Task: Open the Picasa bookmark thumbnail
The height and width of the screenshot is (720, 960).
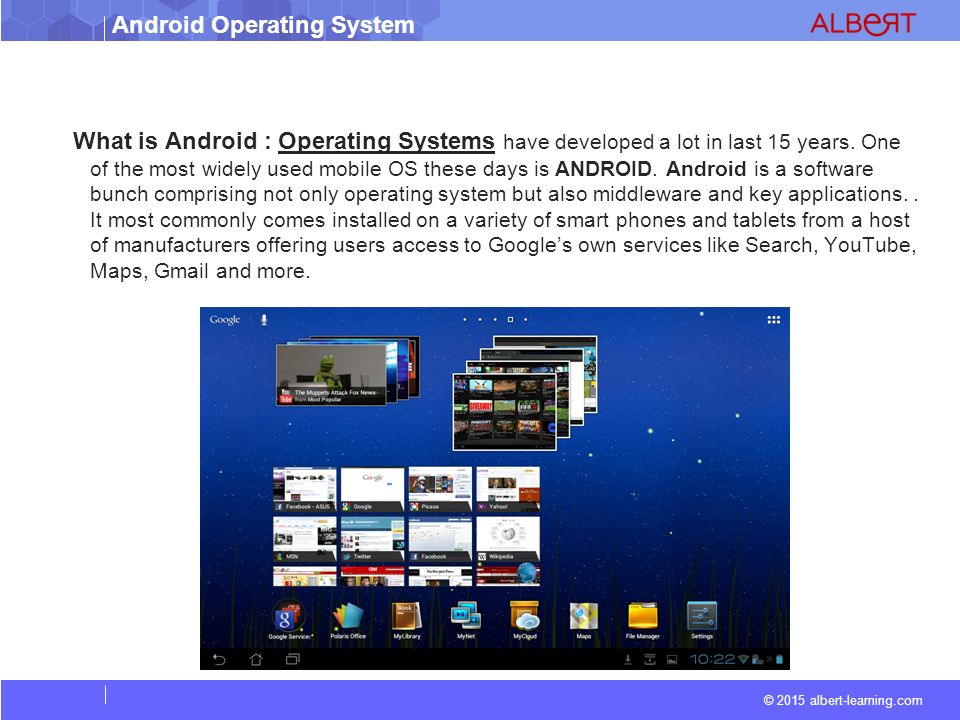Action: click(440, 489)
